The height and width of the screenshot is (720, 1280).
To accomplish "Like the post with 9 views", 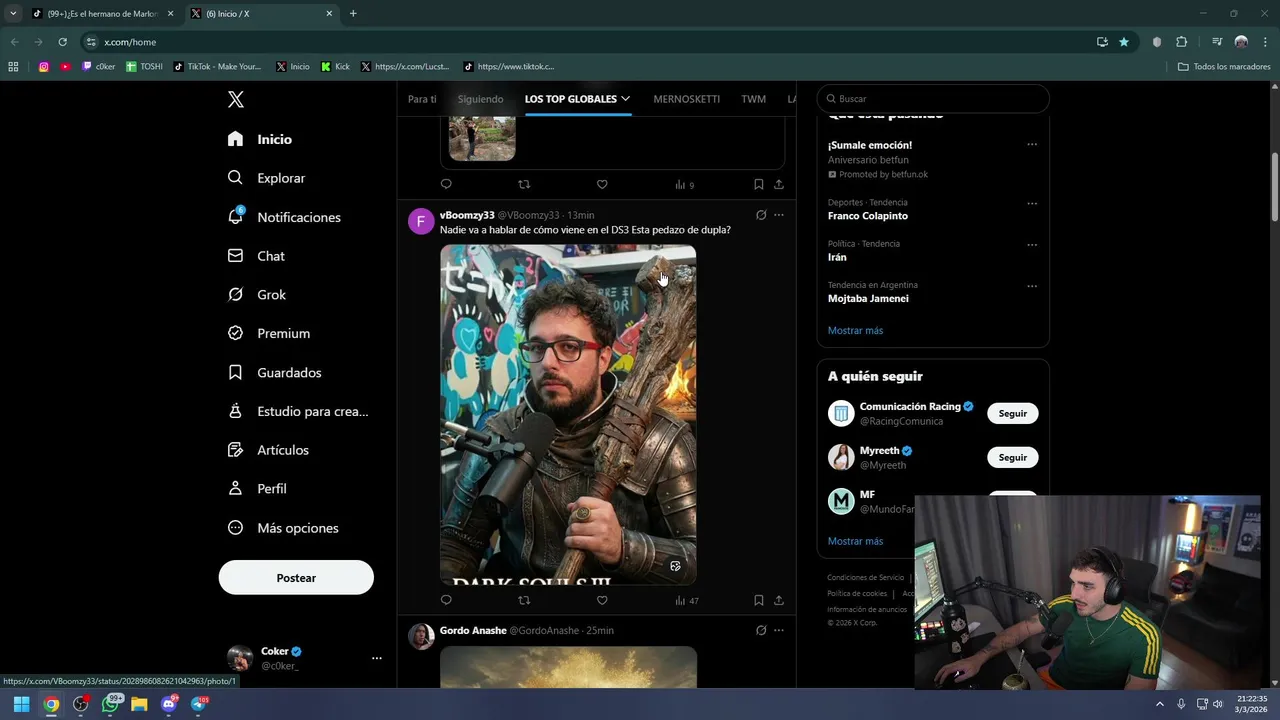I will (602, 184).
